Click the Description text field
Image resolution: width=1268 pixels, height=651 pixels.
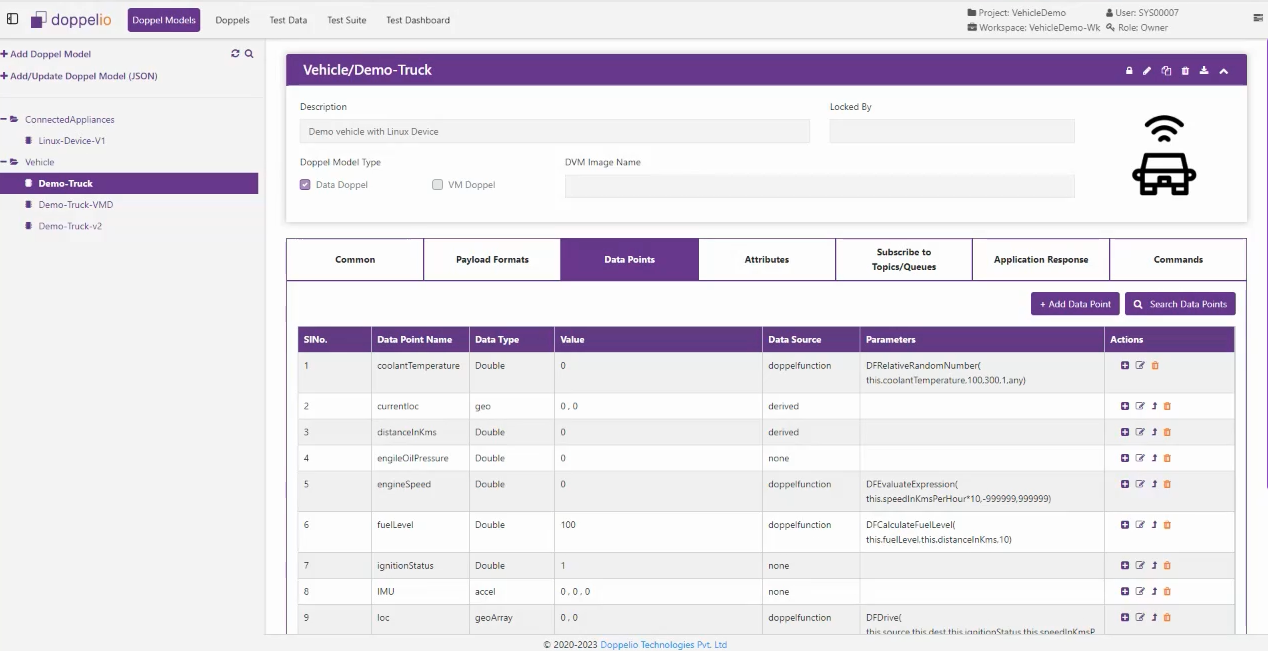tap(554, 132)
